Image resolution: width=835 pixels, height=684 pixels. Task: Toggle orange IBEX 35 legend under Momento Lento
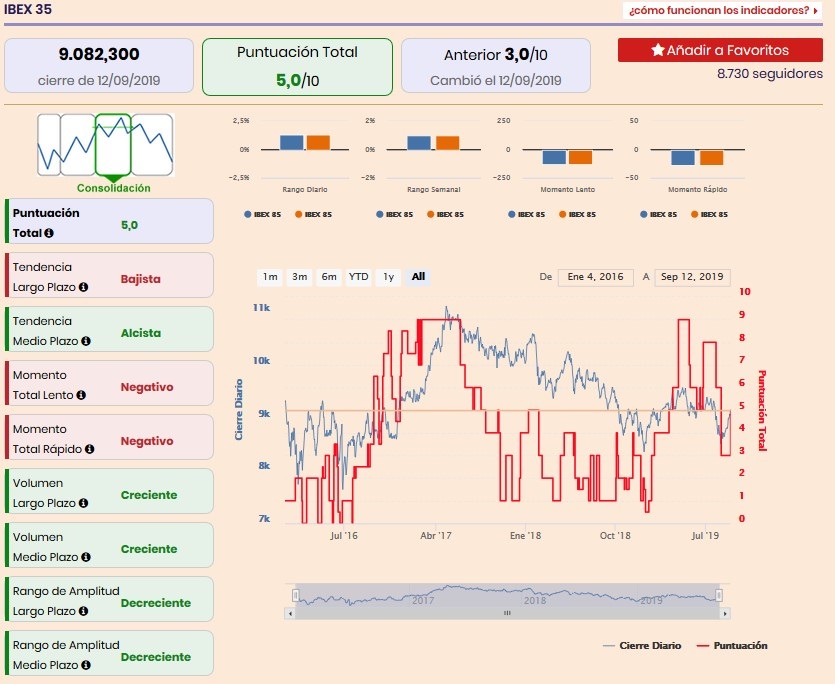coord(577,214)
